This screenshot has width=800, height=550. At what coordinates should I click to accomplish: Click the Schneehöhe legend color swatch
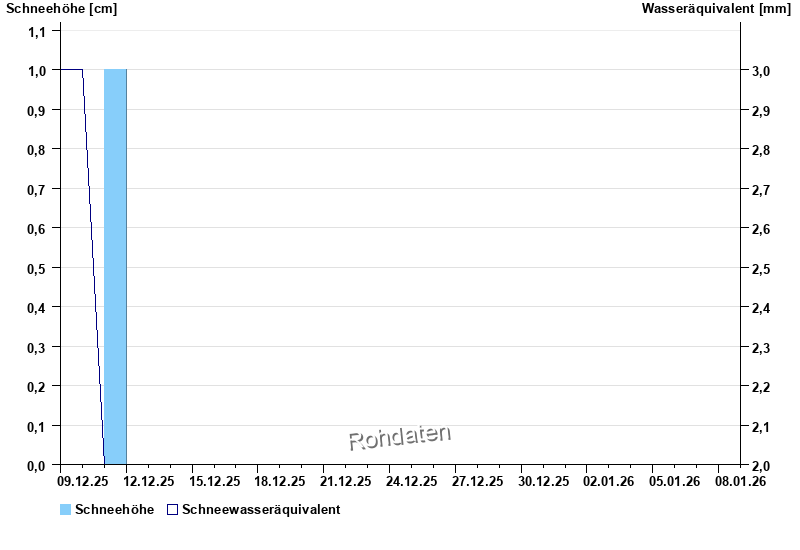pos(66,509)
